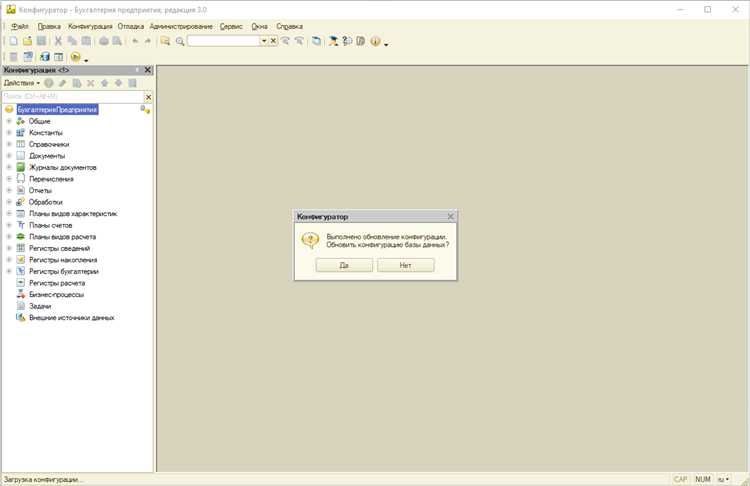Select Планы видов характеристик item
Screen dimensions: 750x486
click(73, 214)
